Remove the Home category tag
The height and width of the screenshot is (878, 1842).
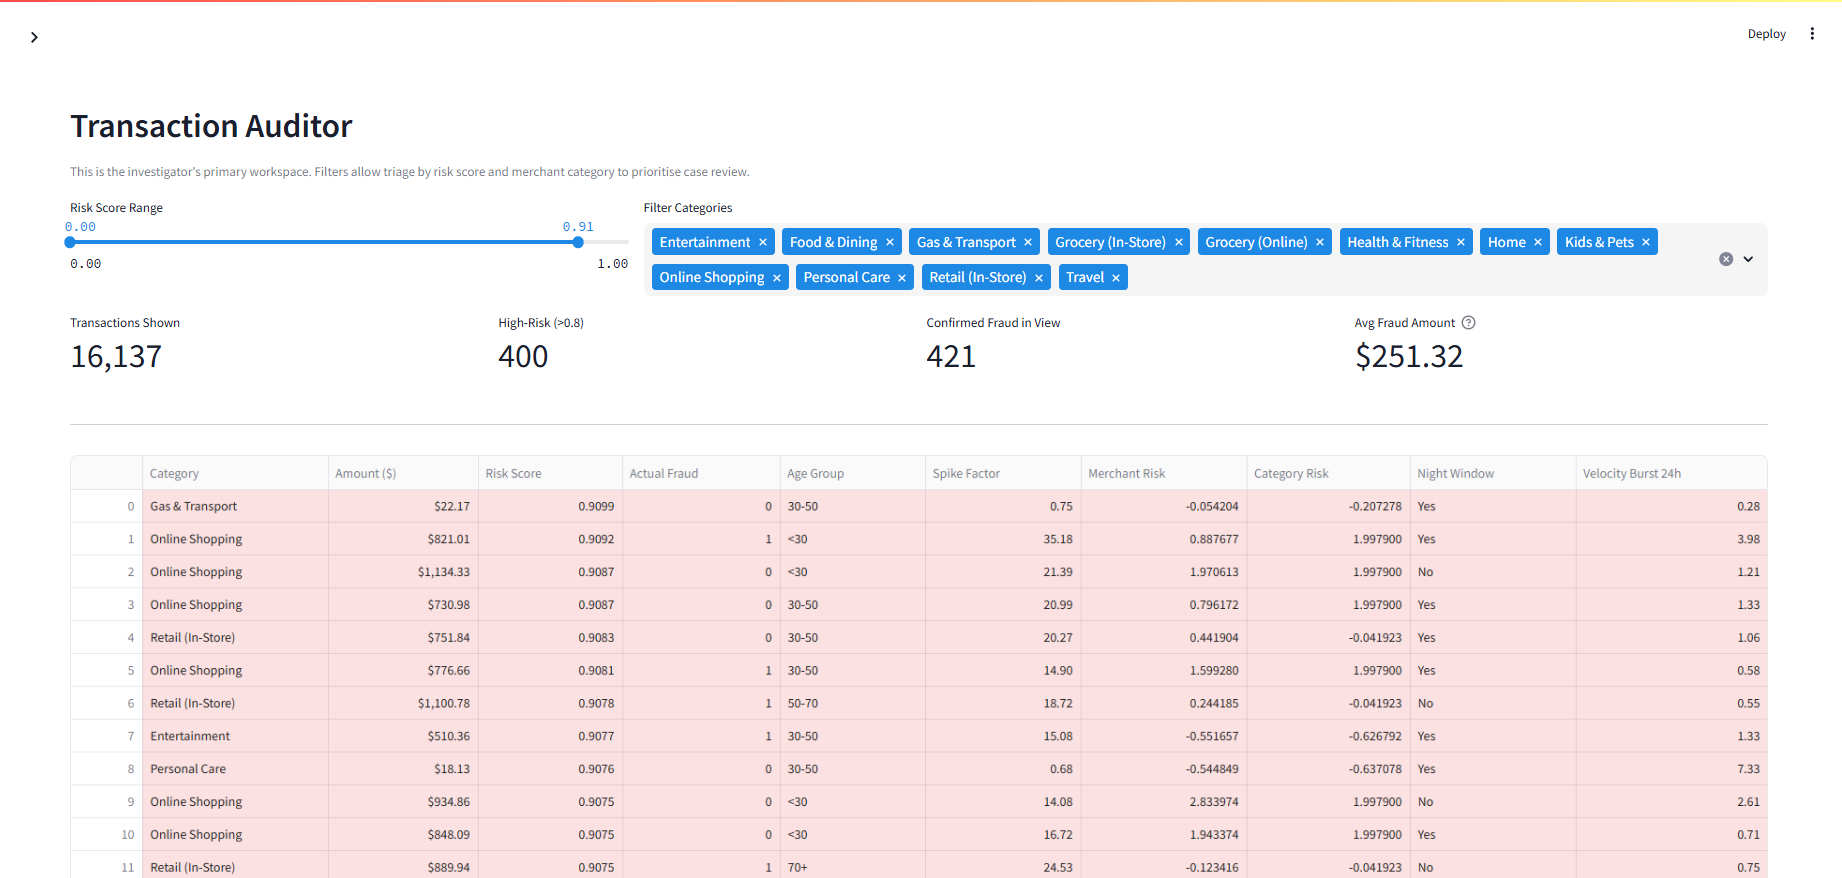[x=1538, y=242]
